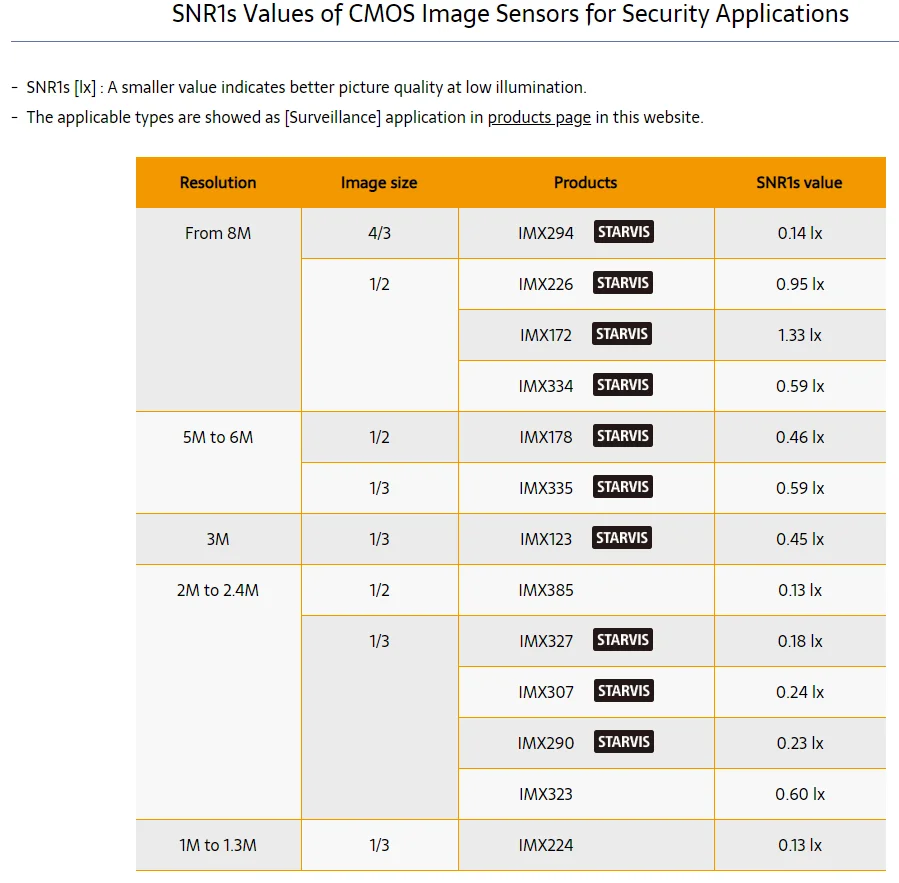
Task: Click the STARVIS badge beside IMX327
Action: coord(622,640)
